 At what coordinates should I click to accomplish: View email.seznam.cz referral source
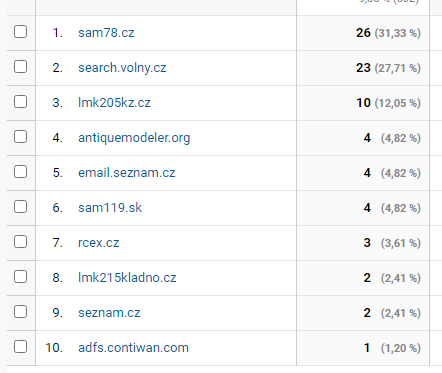click(127, 173)
